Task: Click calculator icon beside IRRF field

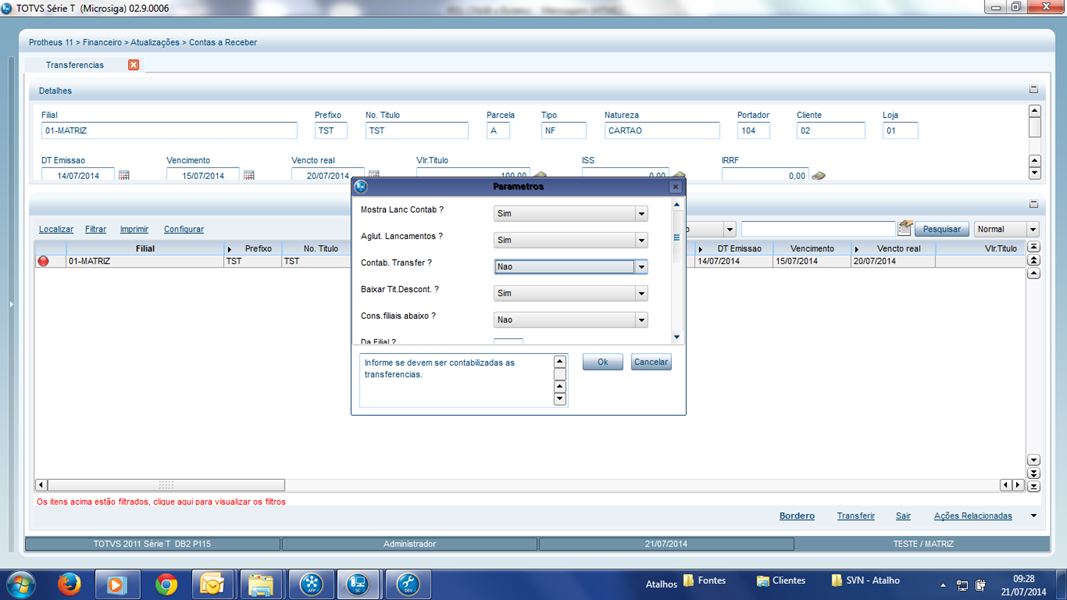Action: point(818,176)
